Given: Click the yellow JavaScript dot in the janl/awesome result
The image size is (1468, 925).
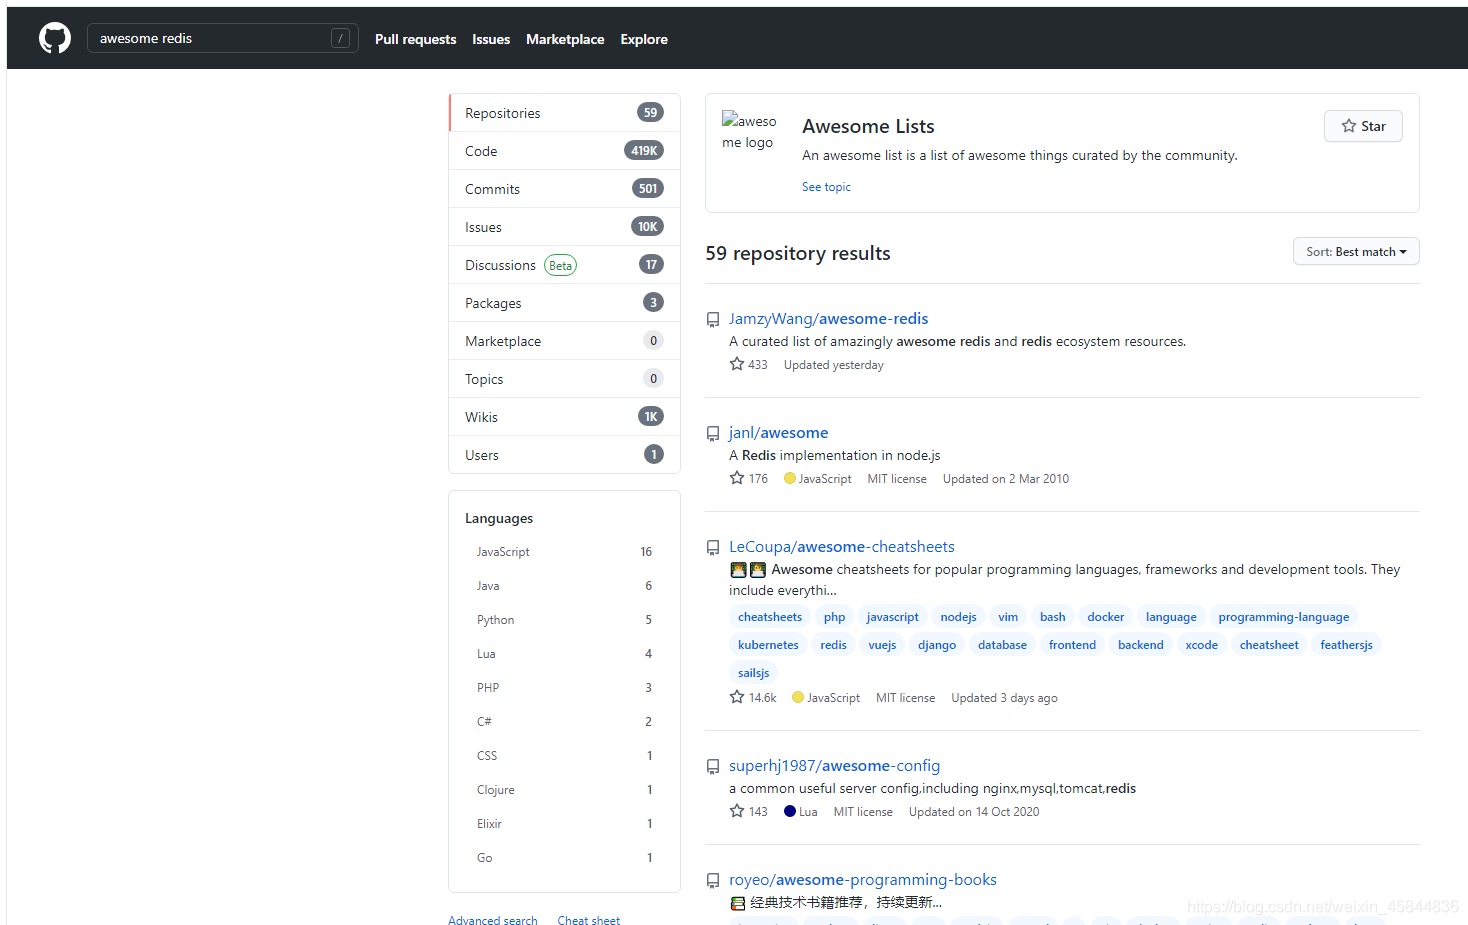Looking at the screenshot, I should (790, 478).
